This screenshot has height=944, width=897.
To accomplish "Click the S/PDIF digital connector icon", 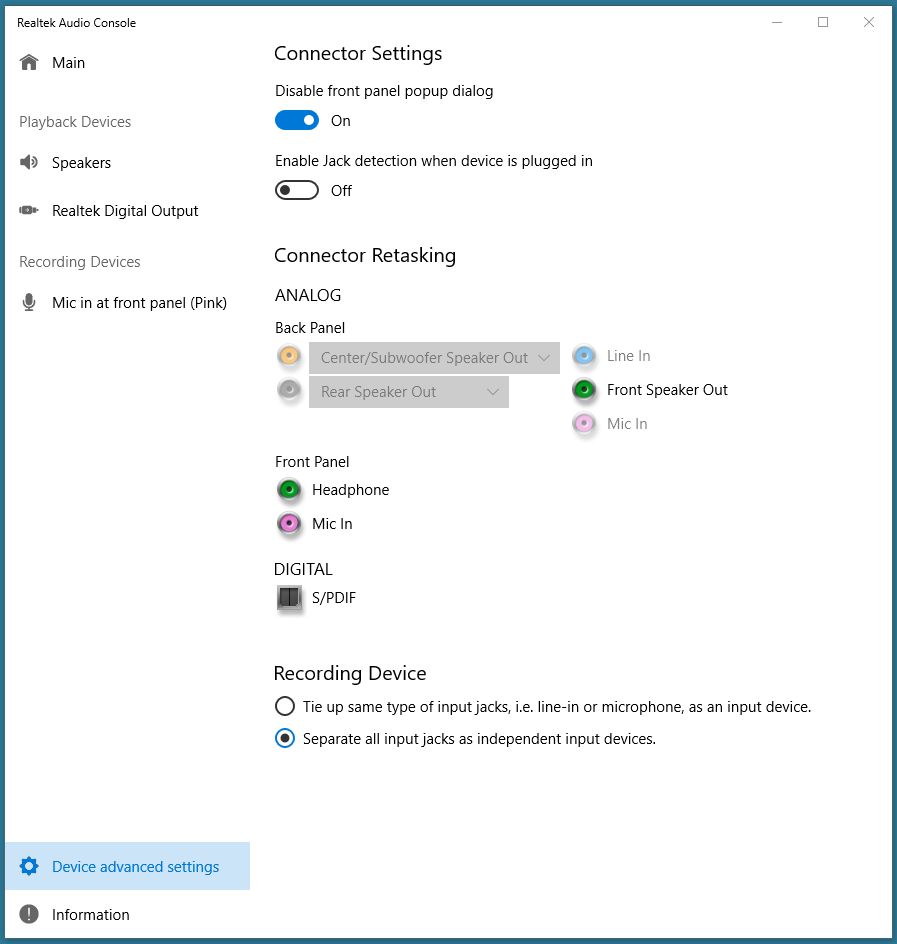I will pos(290,598).
